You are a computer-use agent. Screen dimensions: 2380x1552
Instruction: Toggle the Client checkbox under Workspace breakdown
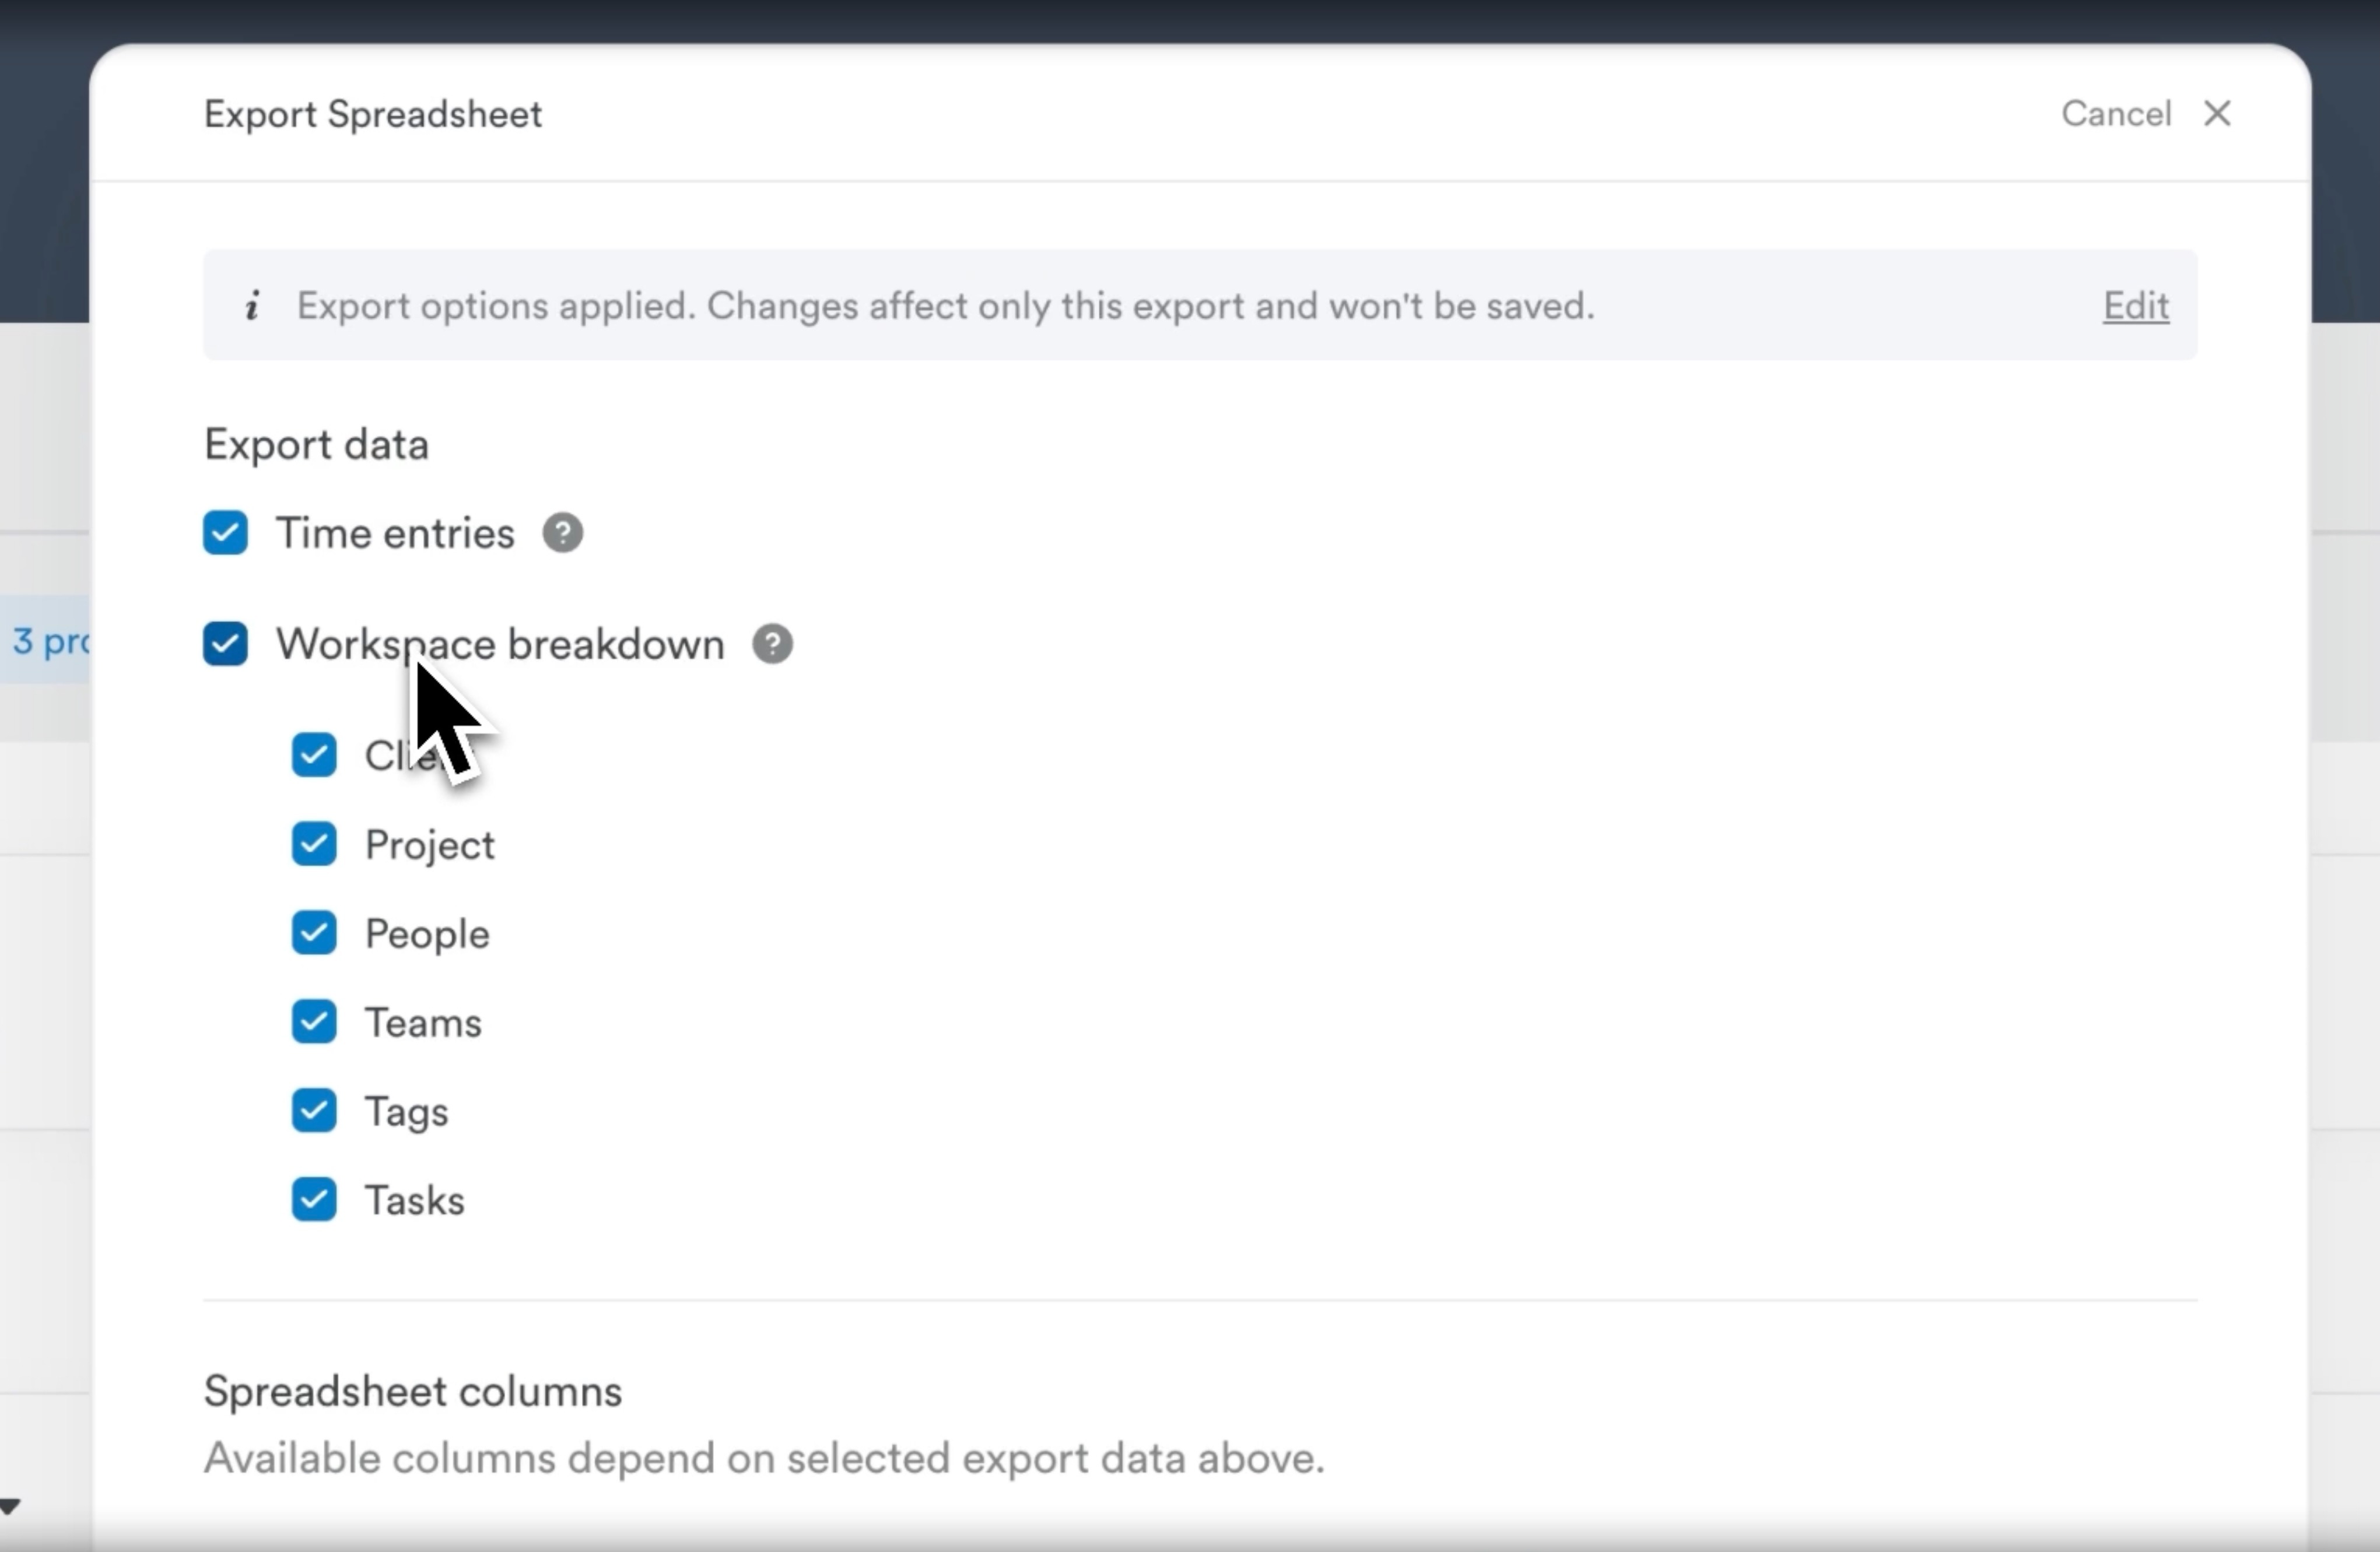(313, 755)
